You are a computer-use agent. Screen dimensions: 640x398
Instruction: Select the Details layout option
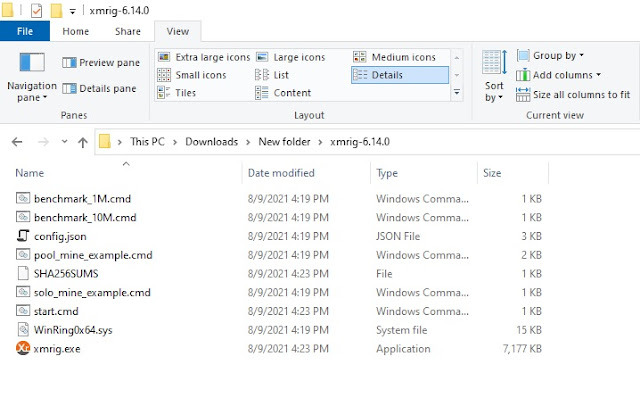(400, 75)
